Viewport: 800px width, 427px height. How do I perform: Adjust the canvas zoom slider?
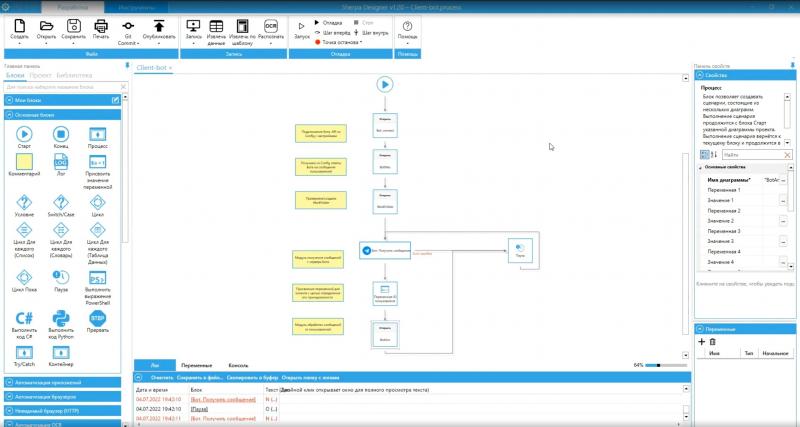665,365
